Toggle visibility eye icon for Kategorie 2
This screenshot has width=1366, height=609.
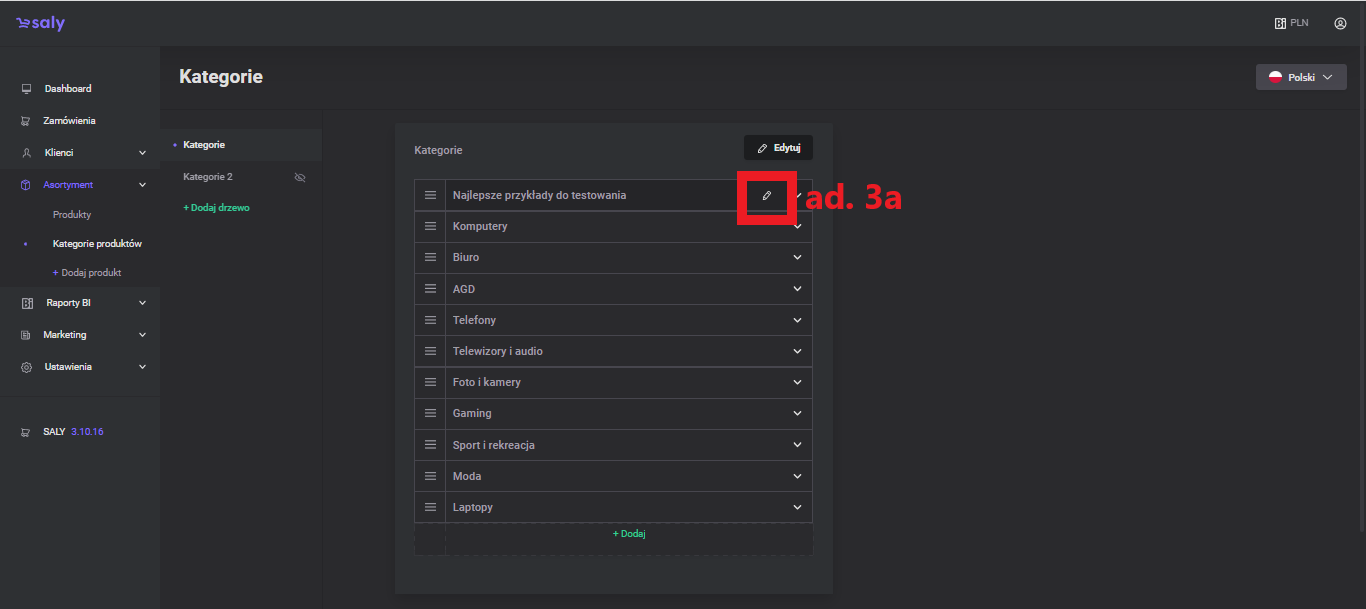[x=299, y=177]
